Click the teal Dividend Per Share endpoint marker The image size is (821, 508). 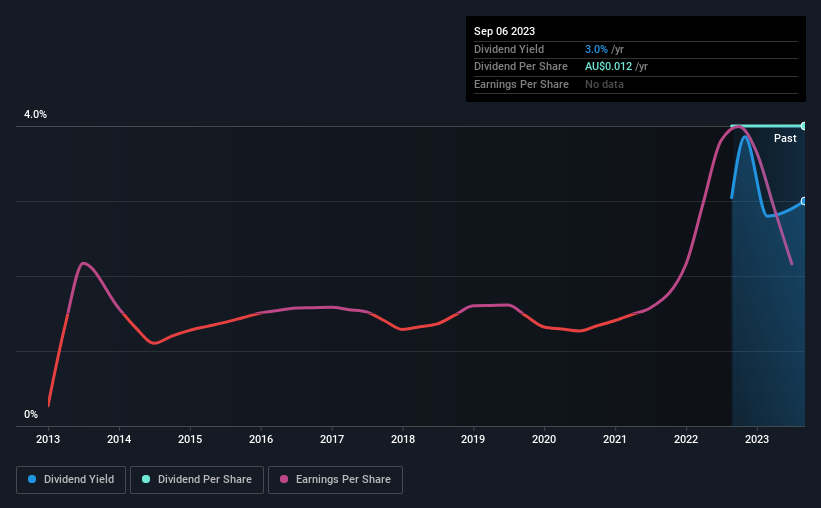[803, 126]
